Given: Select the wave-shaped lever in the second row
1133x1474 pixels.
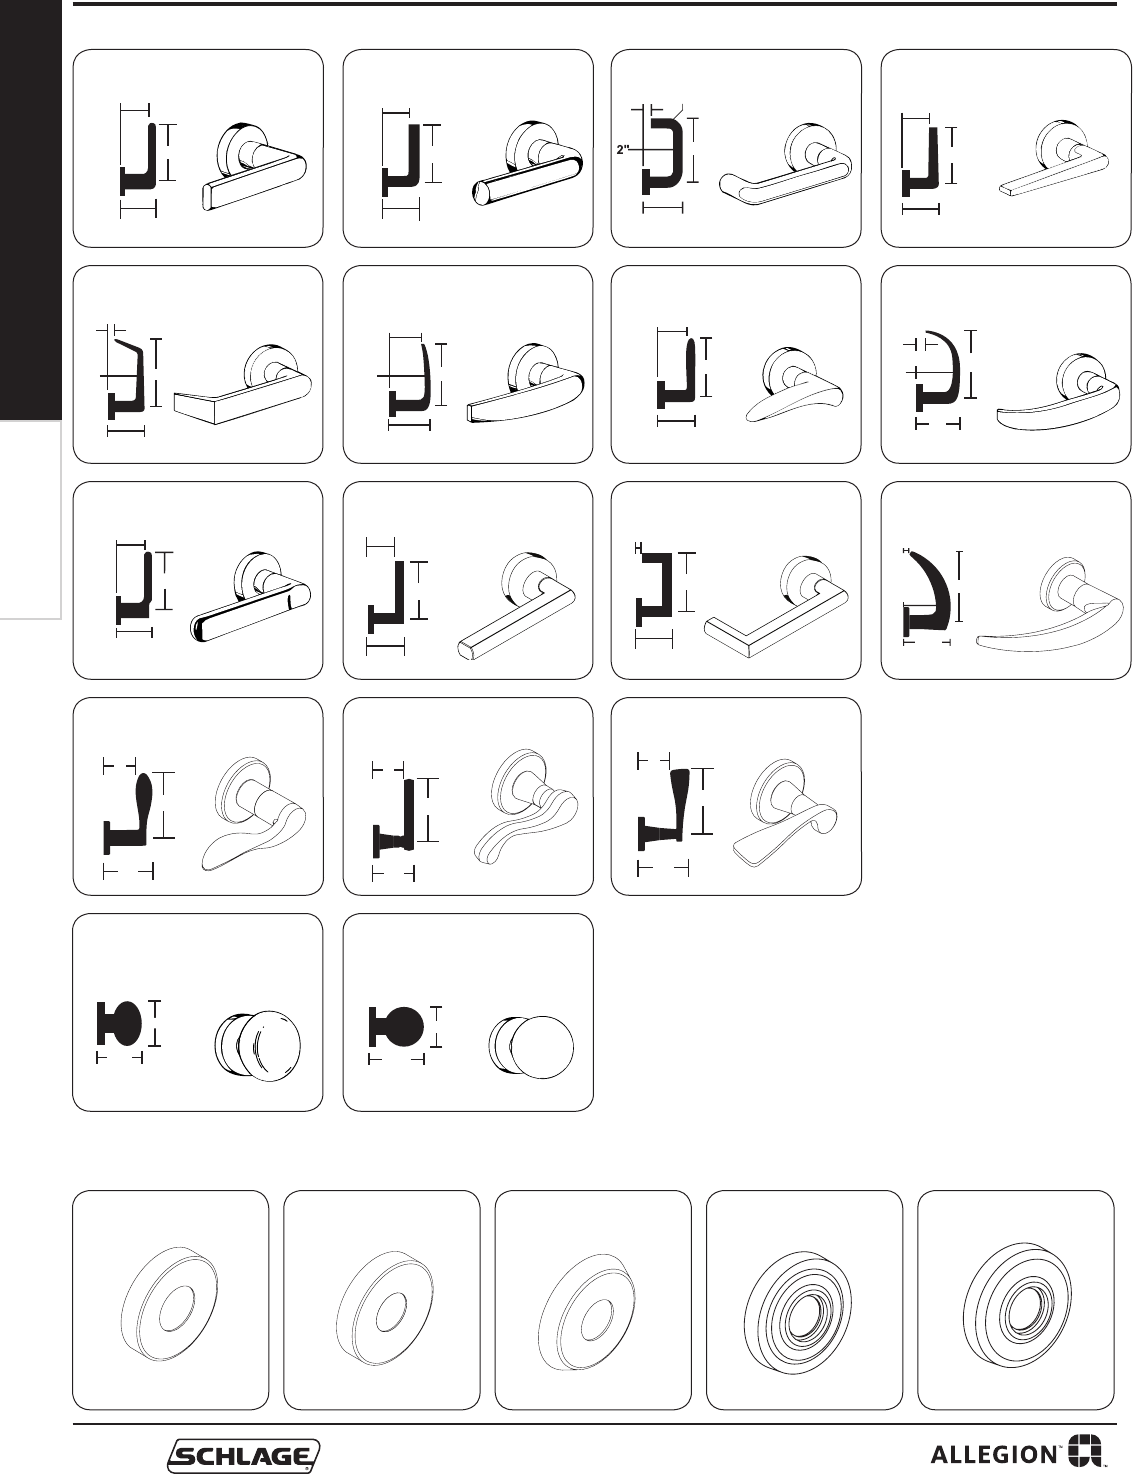Looking at the screenshot, I should 736,364.
